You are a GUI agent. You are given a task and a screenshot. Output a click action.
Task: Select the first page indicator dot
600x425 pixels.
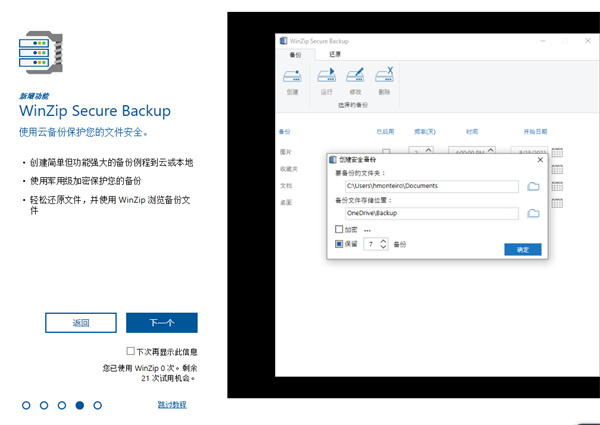tap(26, 405)
